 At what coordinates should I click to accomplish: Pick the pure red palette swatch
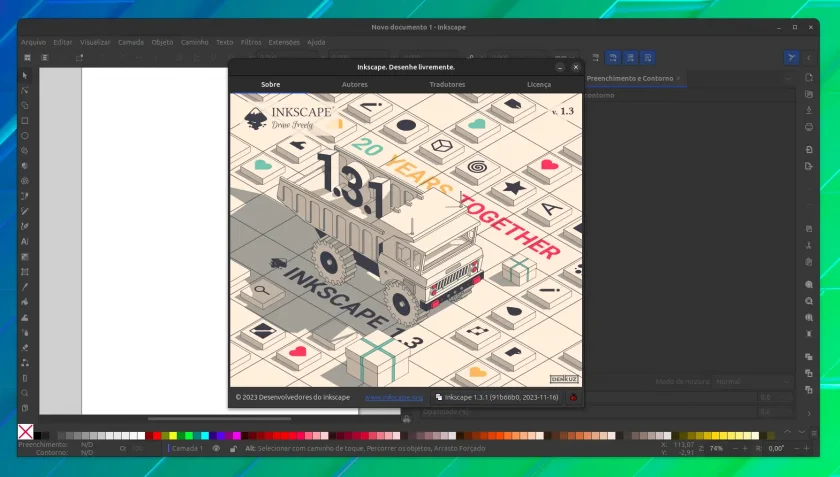click(157, 436)
